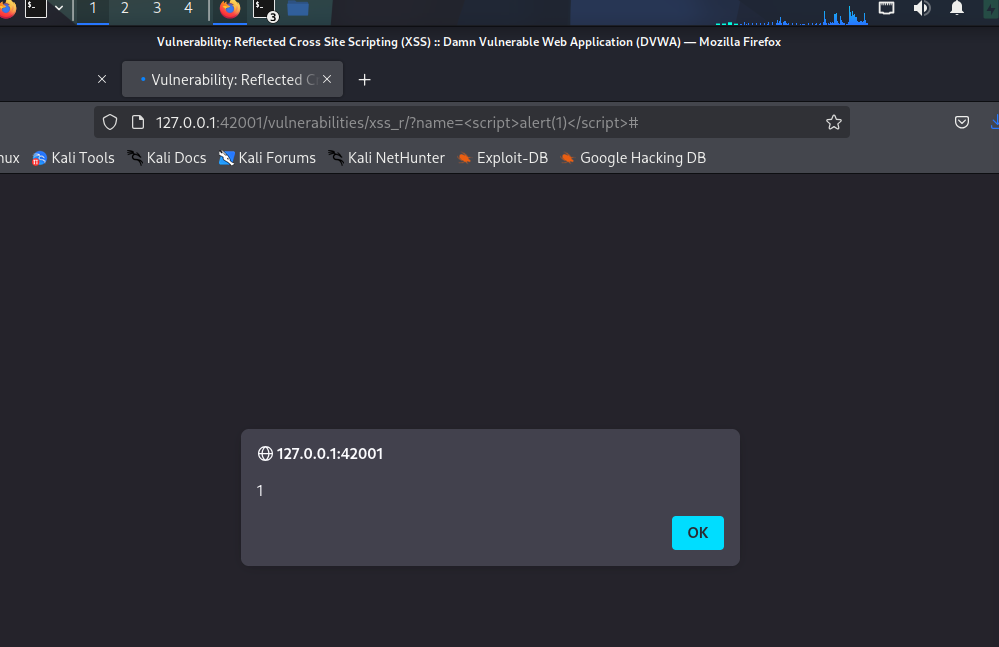Switch to workspace 3 in panel
Screen dimensions: 999x647
pos(157,9)
